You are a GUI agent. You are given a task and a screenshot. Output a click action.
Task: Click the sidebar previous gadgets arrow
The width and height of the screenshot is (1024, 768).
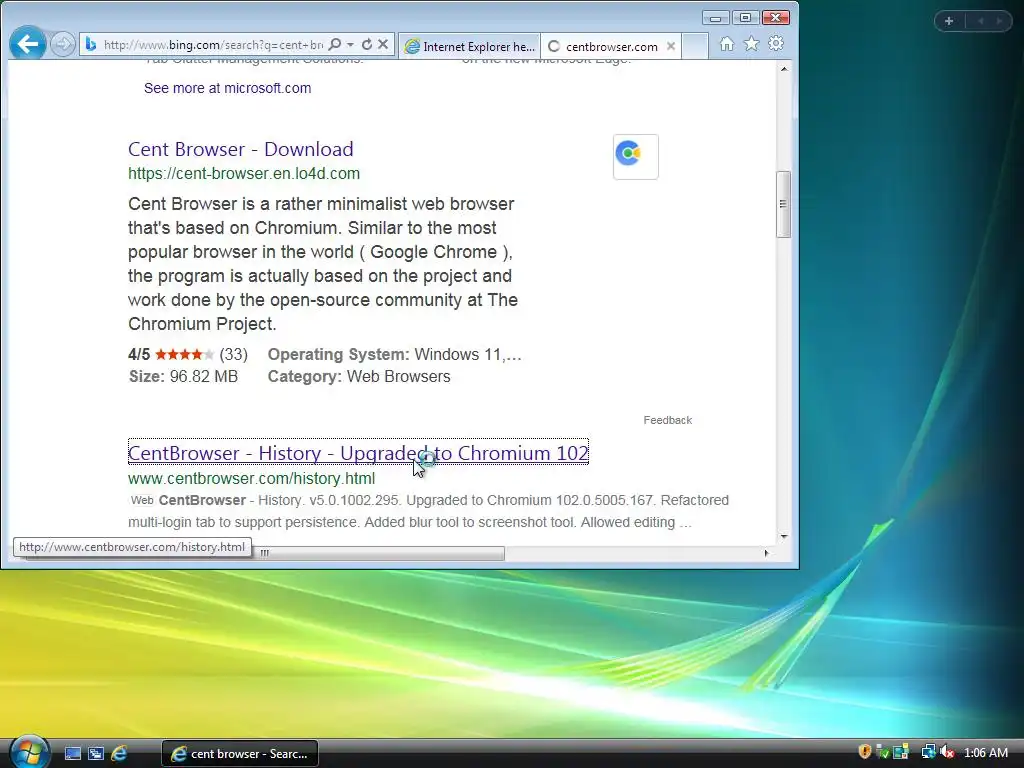[x=980, y=21]
